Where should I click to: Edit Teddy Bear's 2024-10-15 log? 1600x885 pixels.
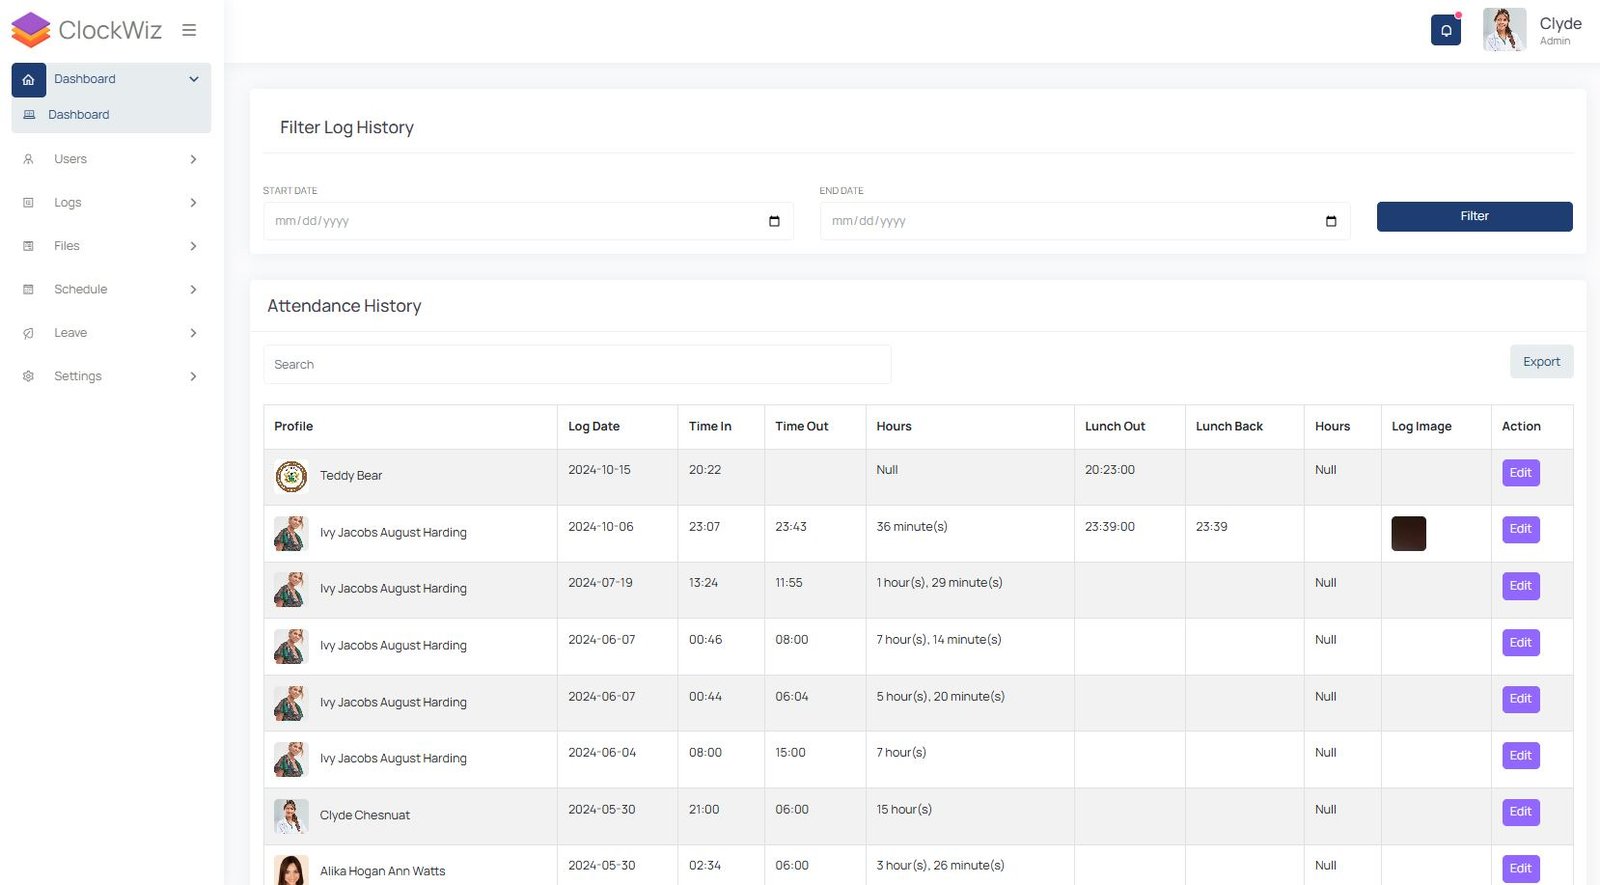coord(1520,473)
